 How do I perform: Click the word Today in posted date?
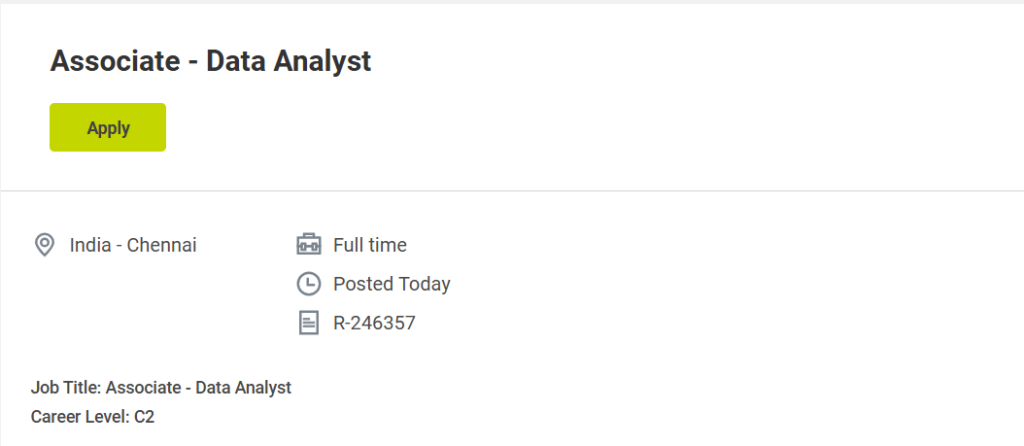click(x=425, y=284)
